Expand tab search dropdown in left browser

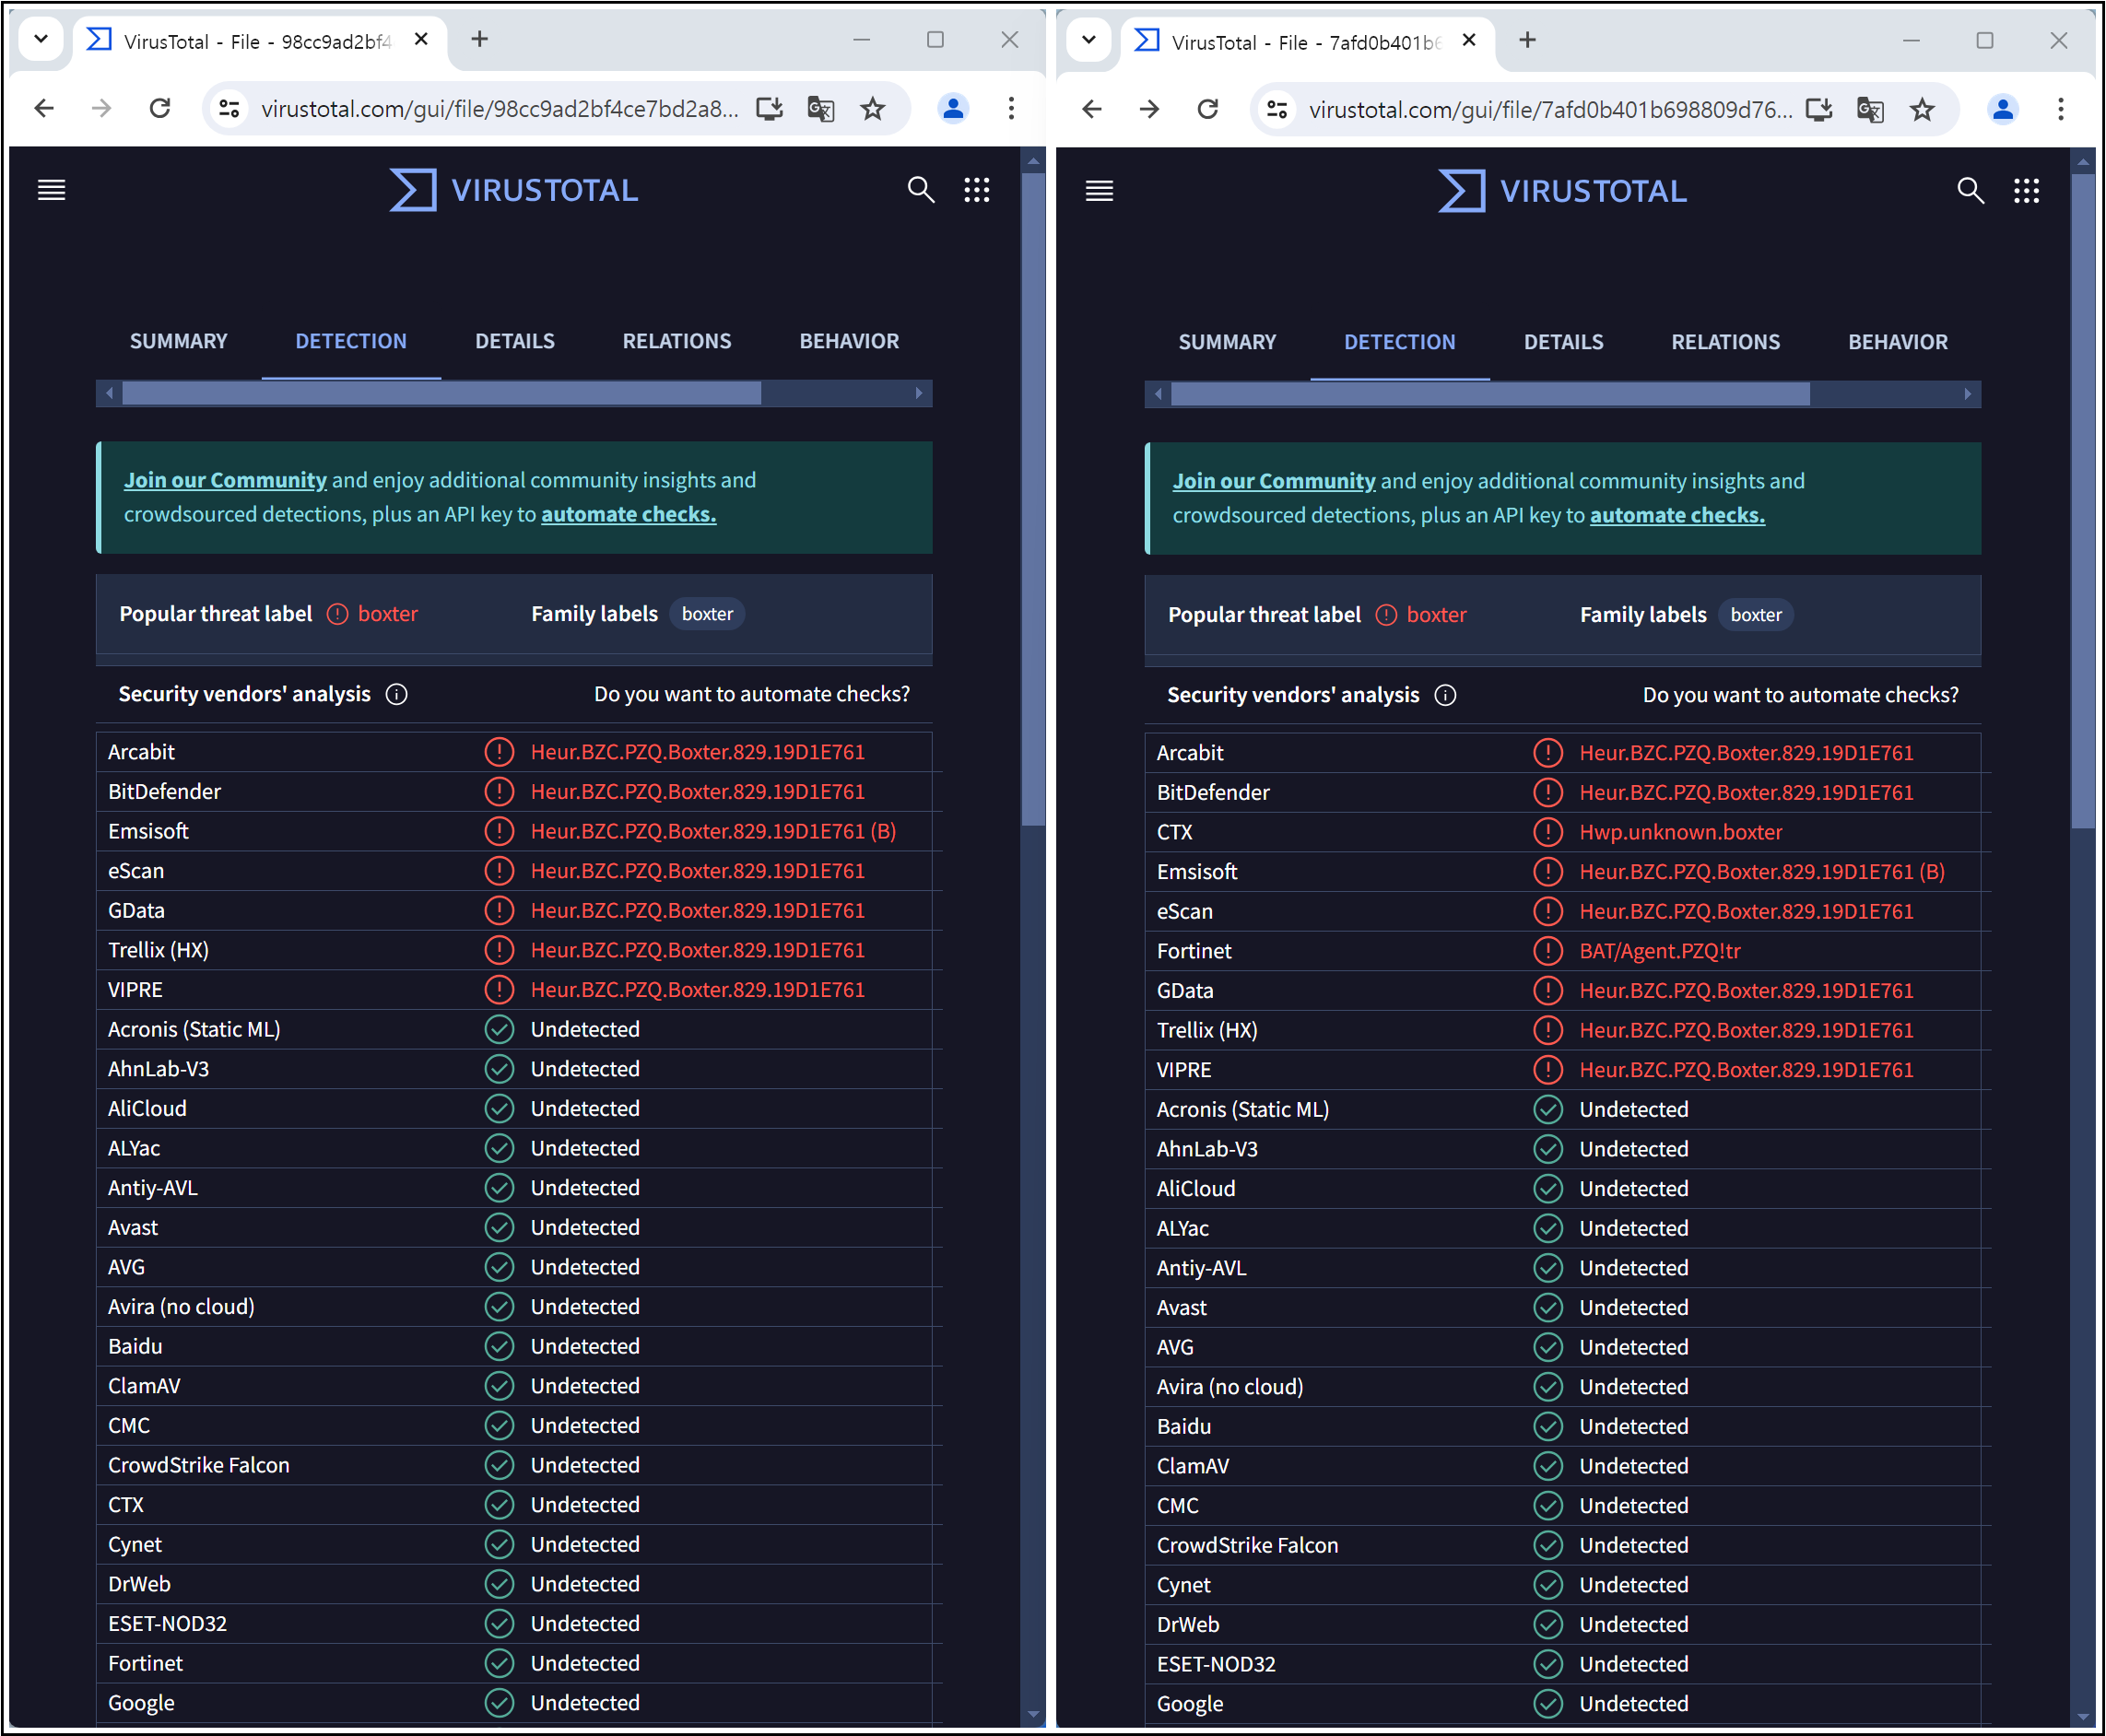[x=41, y=40]
